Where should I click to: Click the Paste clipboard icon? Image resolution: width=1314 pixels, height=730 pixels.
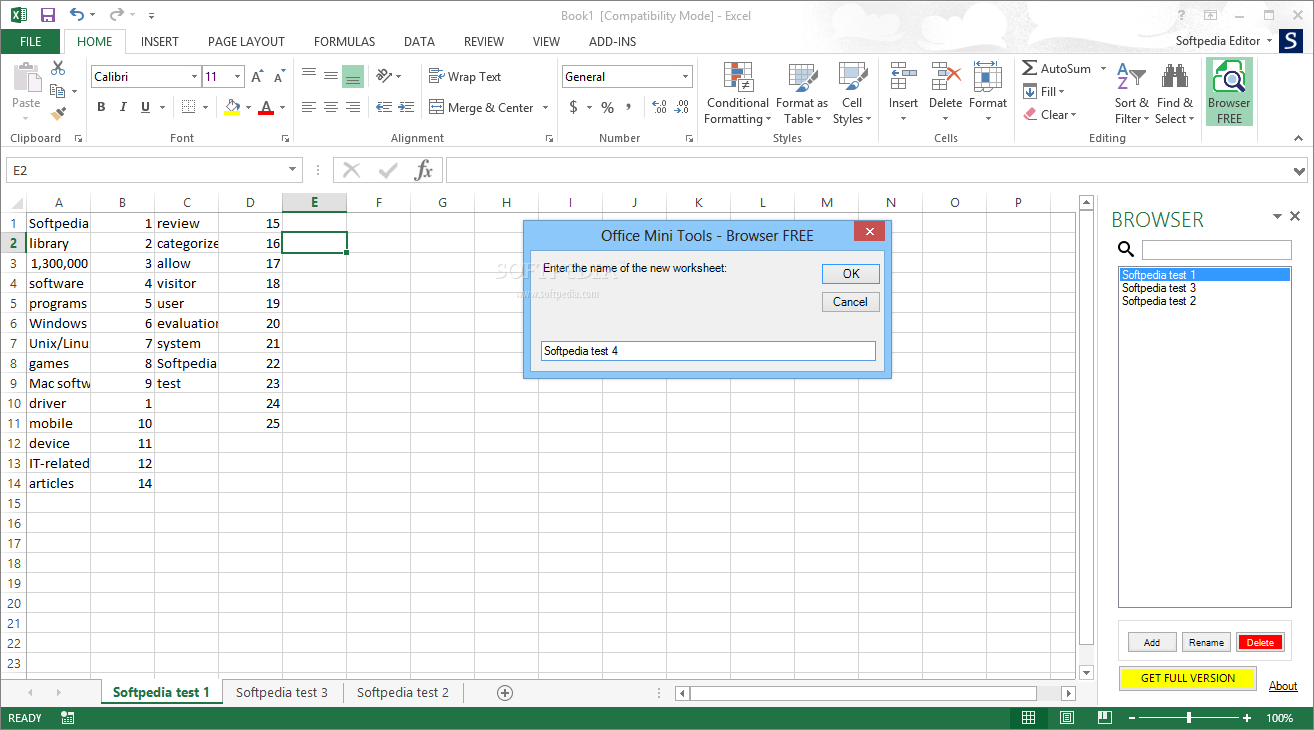26,78
